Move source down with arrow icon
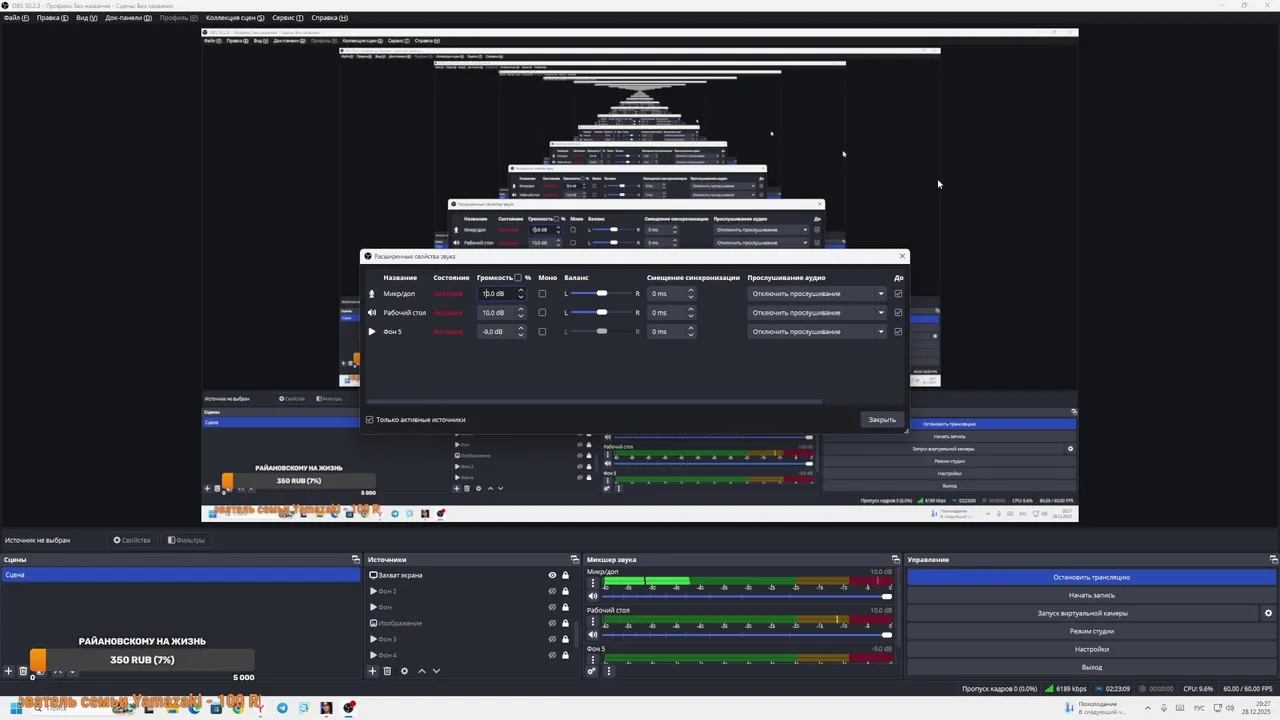The height and width of the screenshot is (720, 1280). (x=436, y=671)
